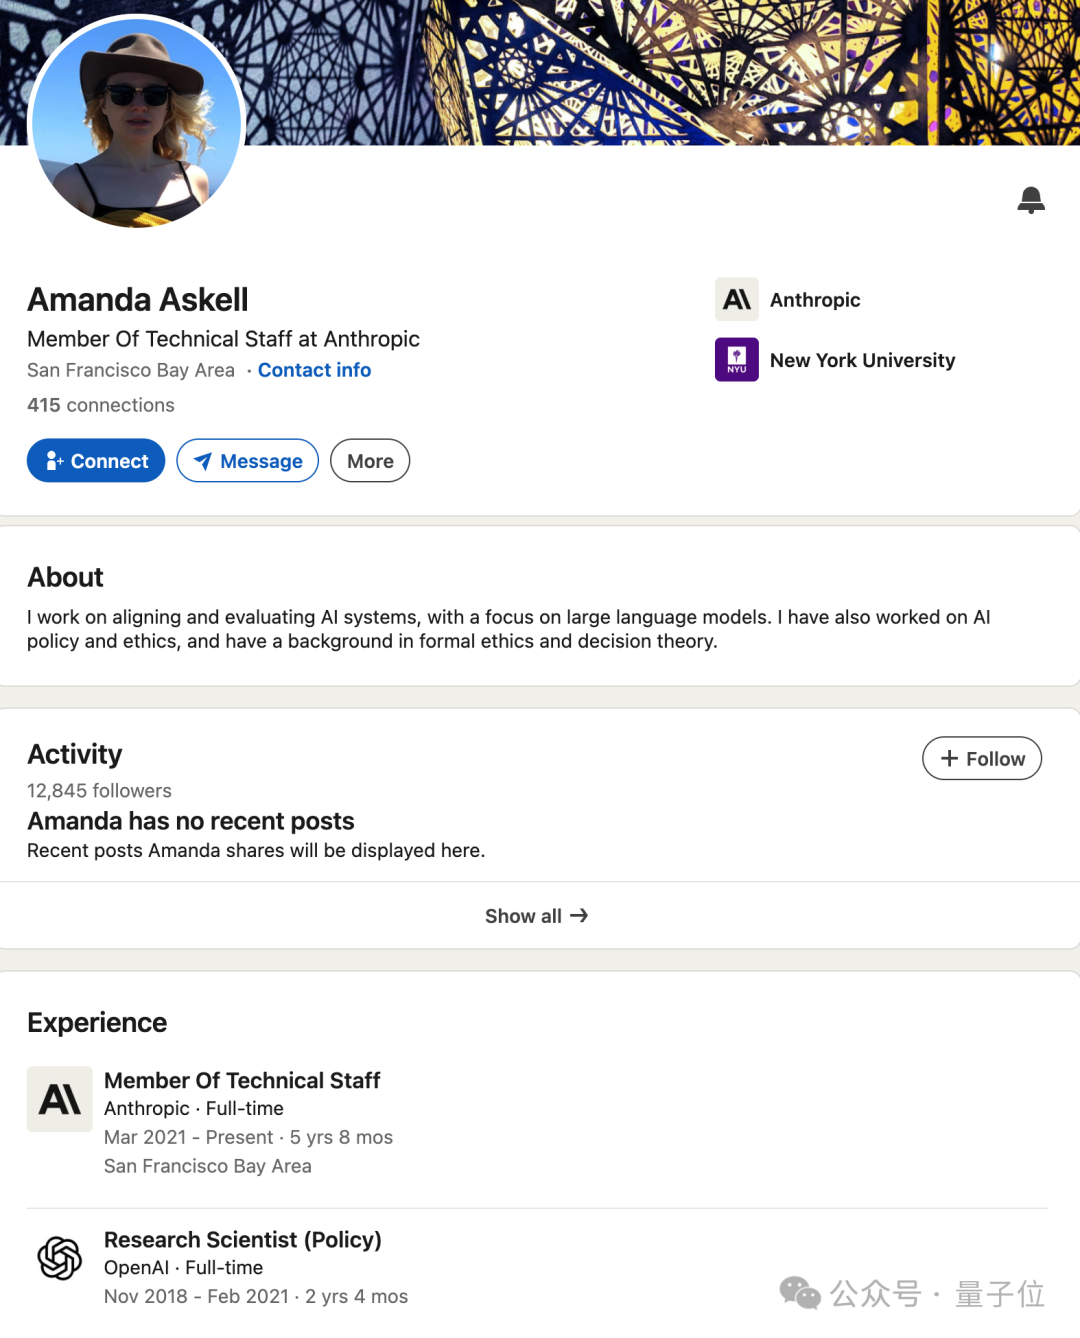This screenshot has height=1338, width=1080.
Task: Click the New York University text link
Action: (863, 360)
